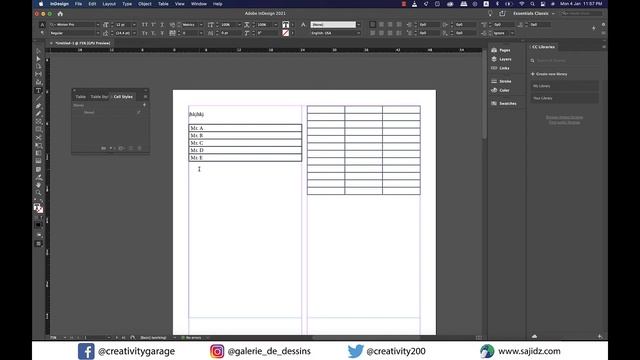Click the CC Libraries panel tab
This screenshot has height=360, width=640.
point(543,47)
